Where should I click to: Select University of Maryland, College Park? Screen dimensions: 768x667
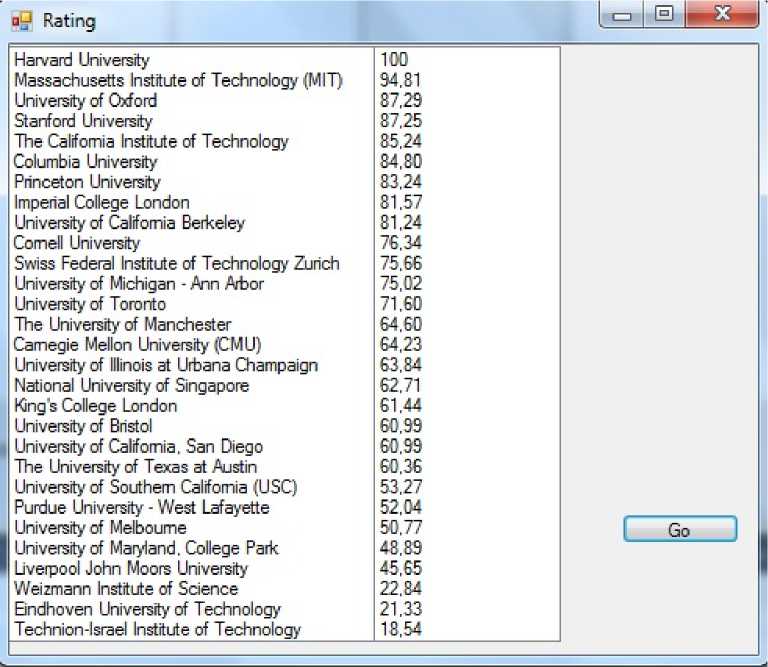pos(146,548)
